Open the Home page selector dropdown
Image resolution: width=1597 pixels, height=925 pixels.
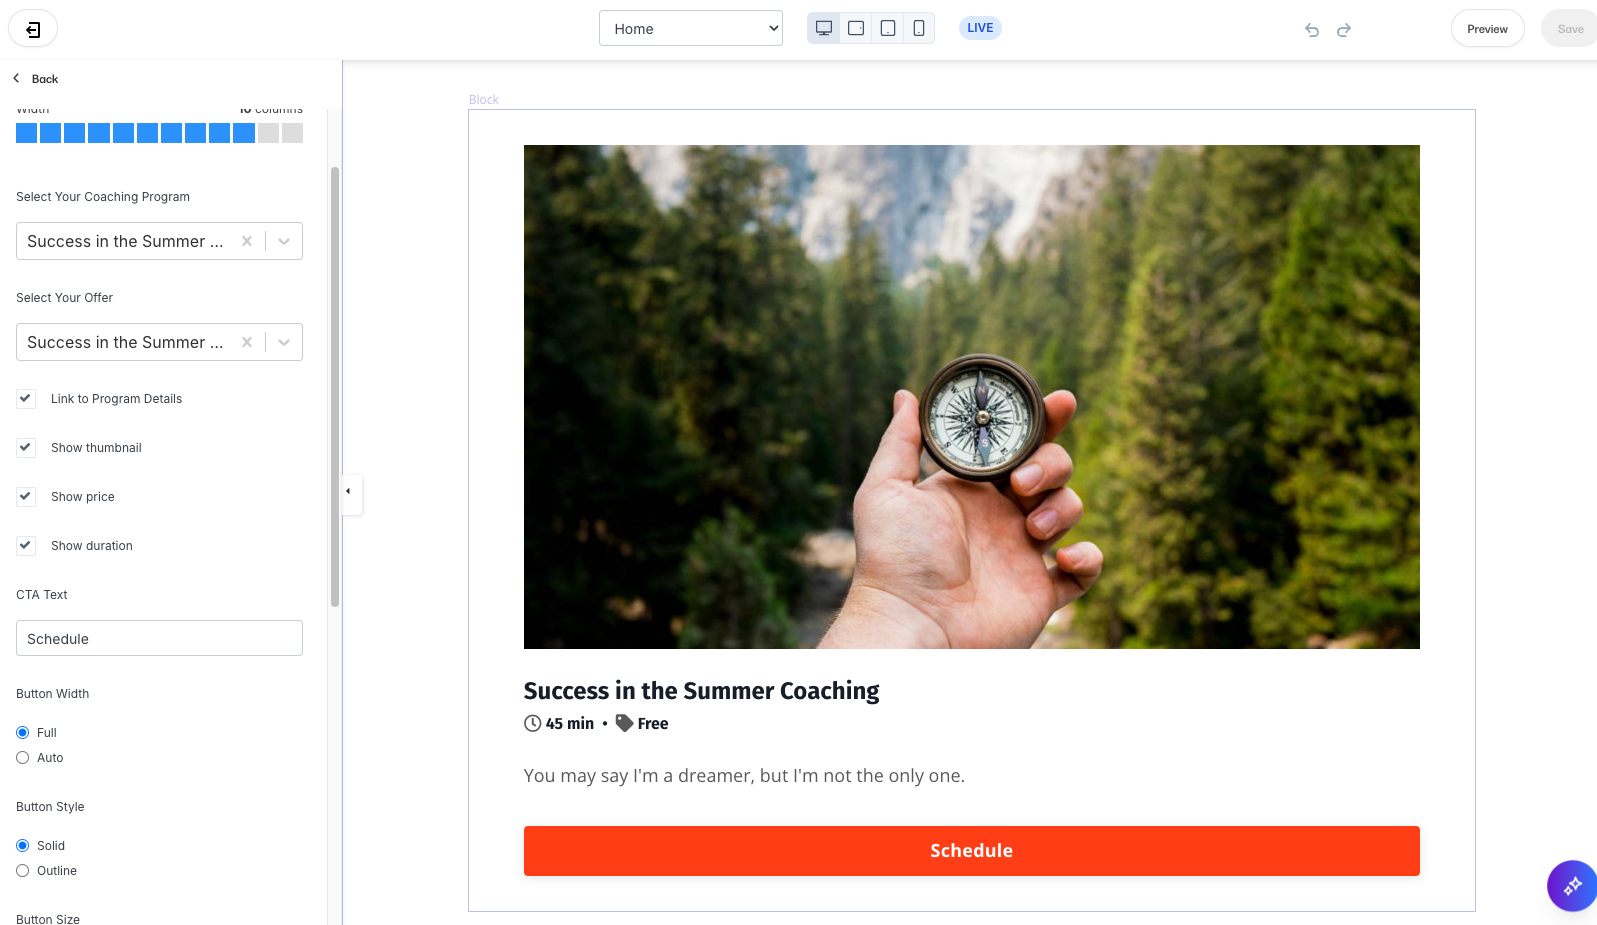(691, 28)
